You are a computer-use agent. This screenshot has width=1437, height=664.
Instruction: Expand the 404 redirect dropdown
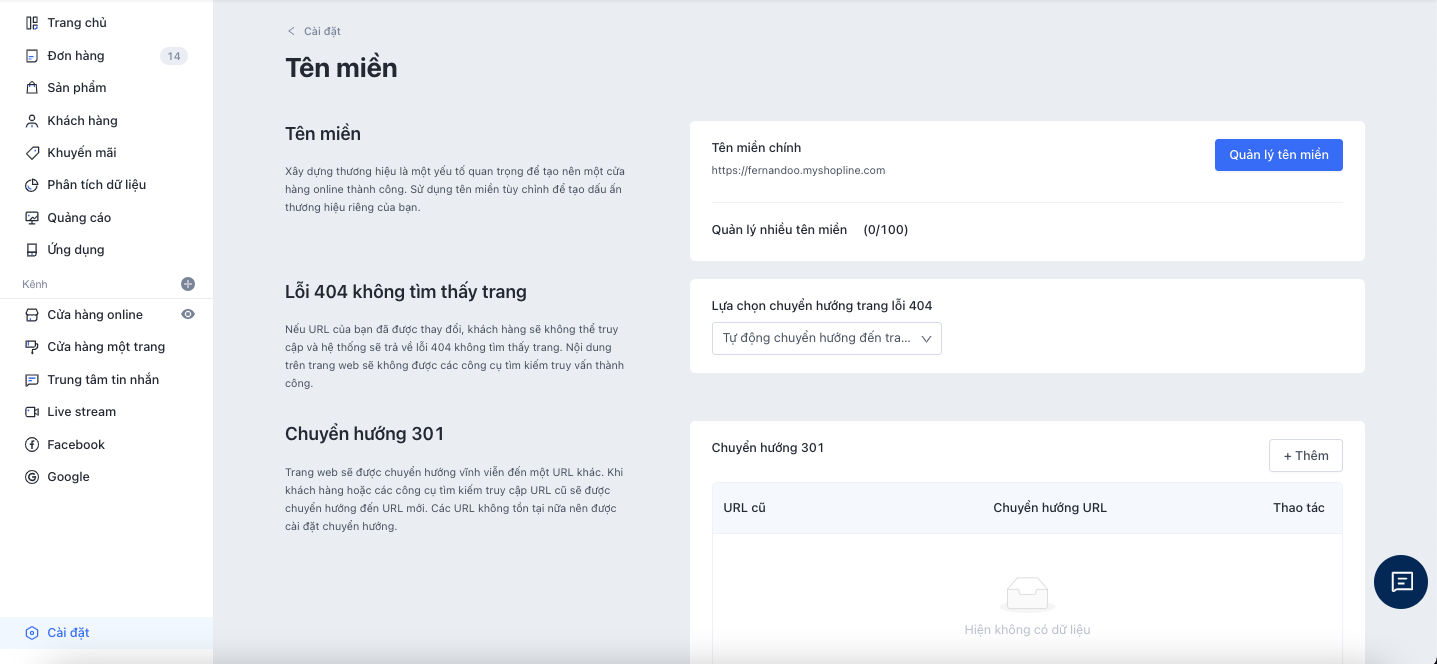[x=826, y=338]
